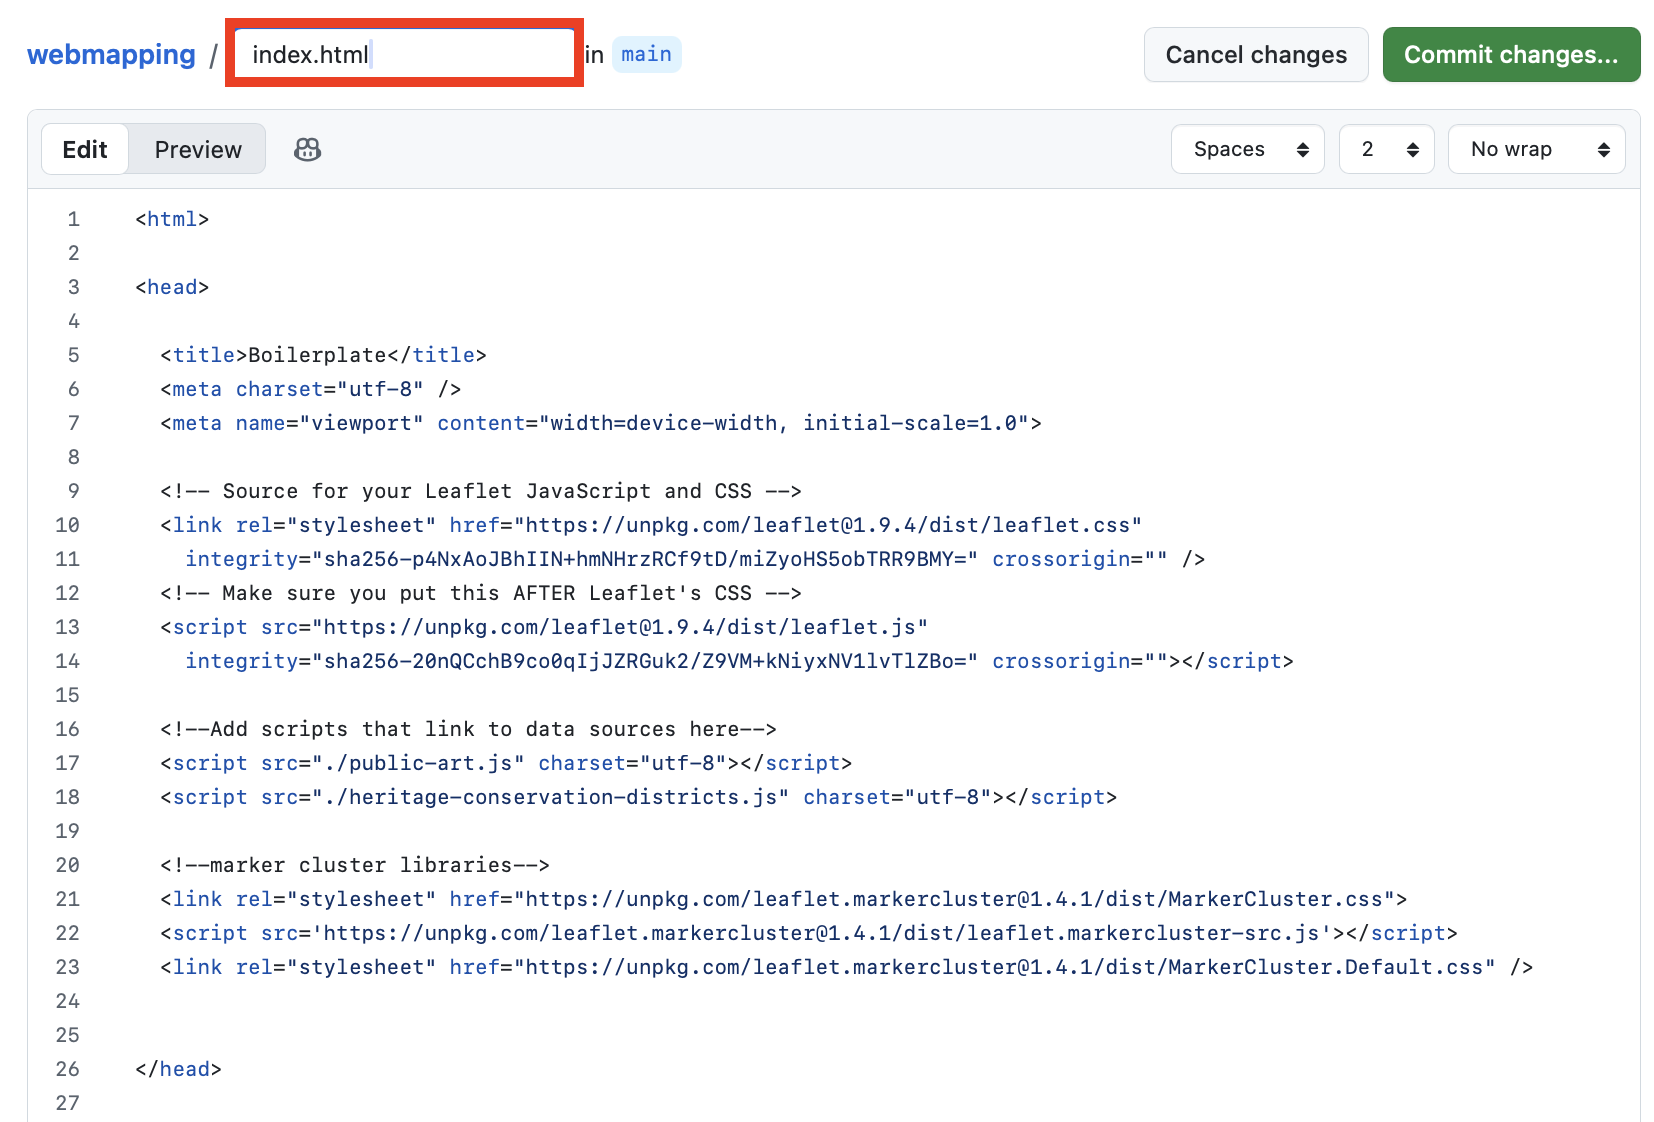Open the indent size dropdown showing 2
Viewport: 1654px width, 1122px height.
[x=1386, y=150]
